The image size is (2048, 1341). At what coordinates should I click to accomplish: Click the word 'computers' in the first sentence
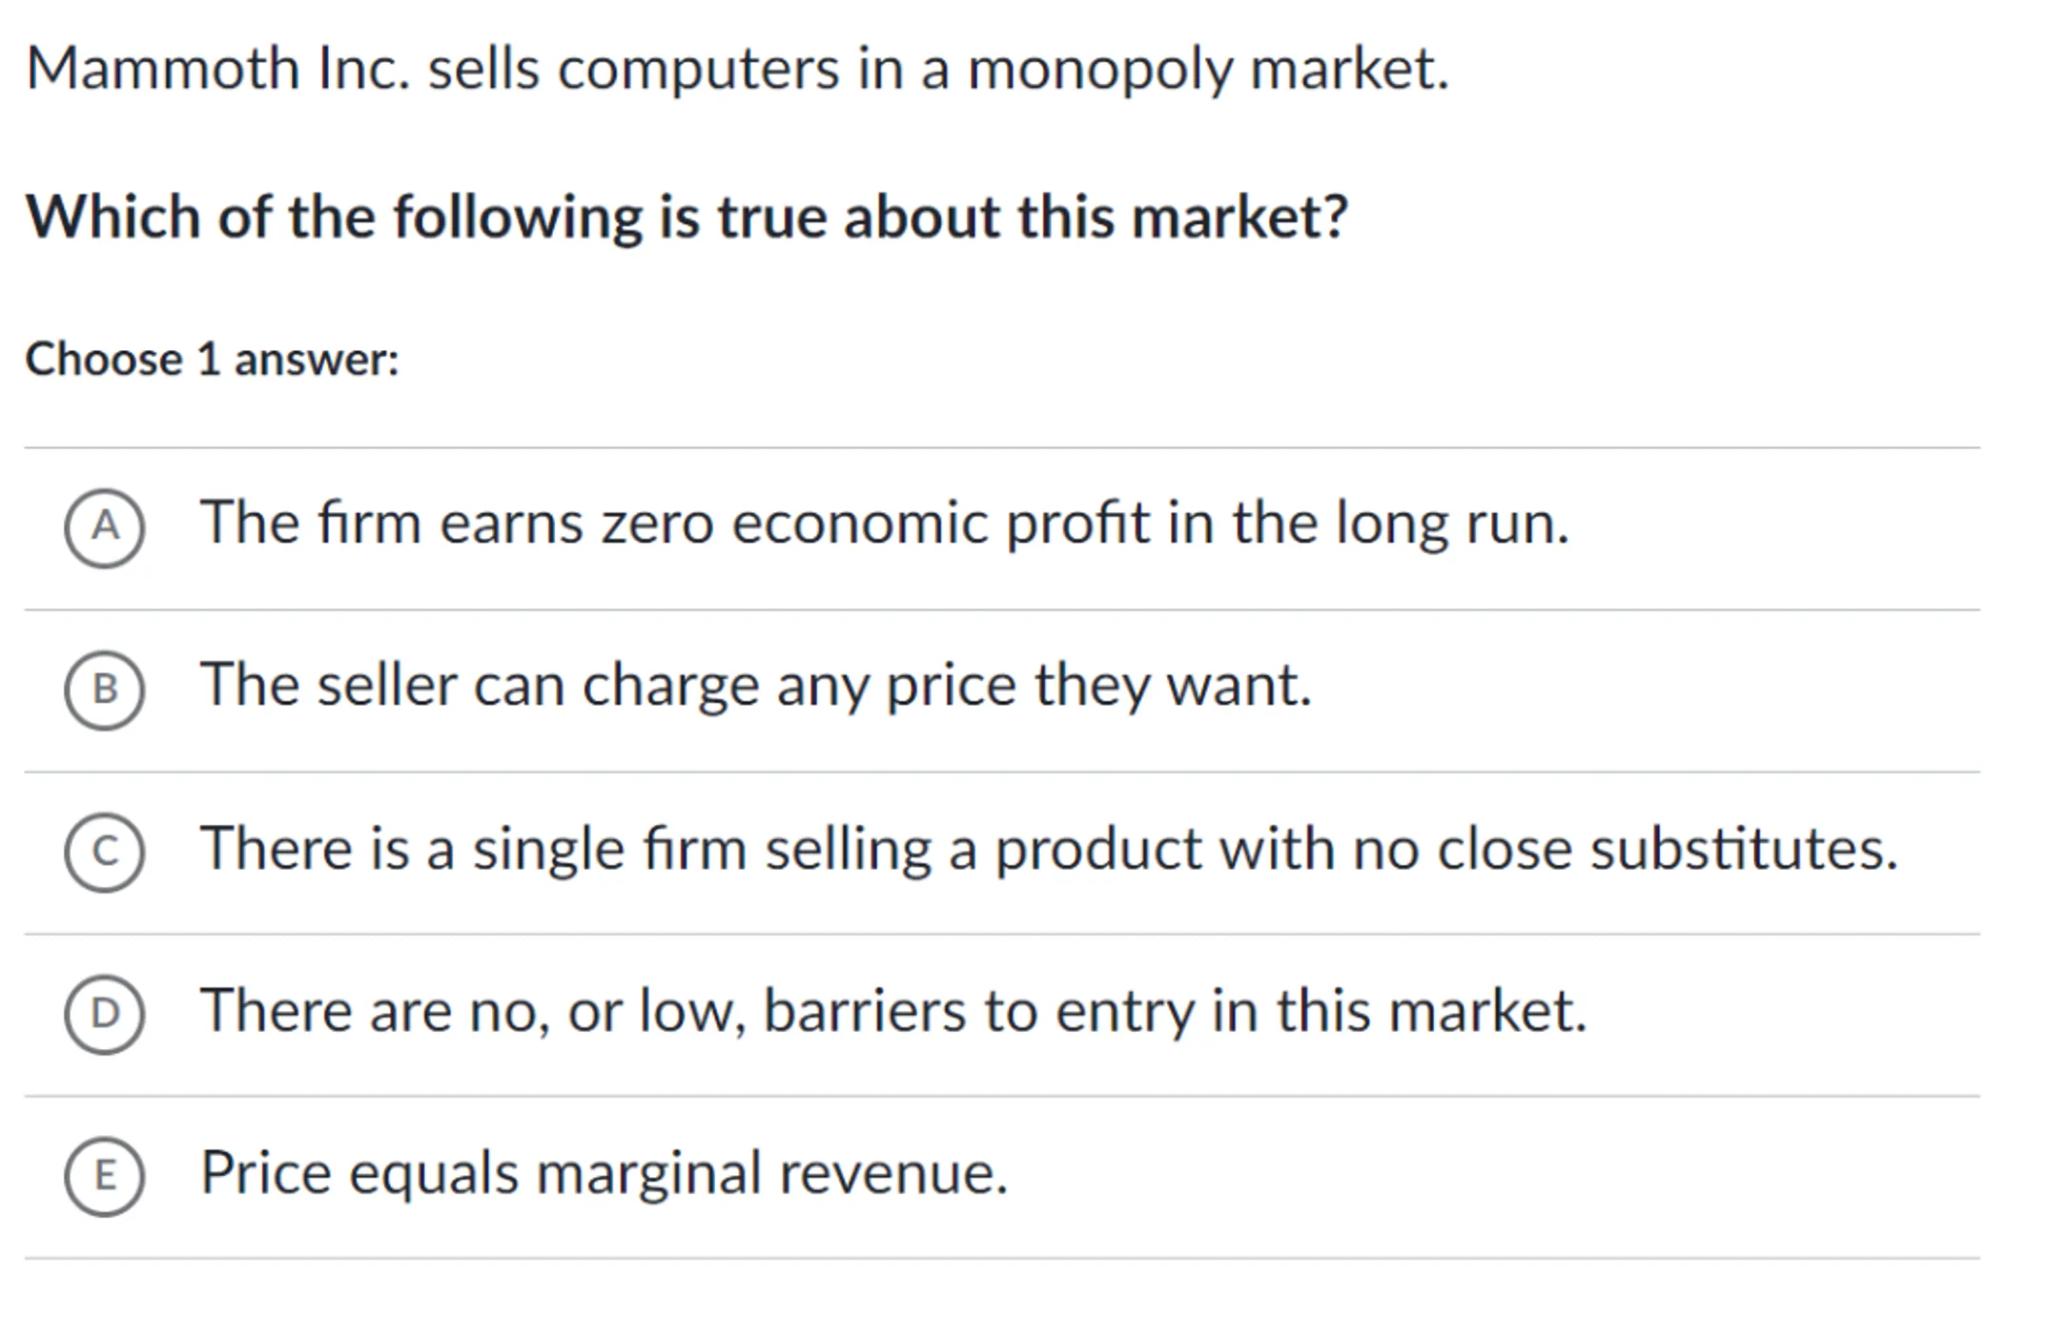coord(698,70)
